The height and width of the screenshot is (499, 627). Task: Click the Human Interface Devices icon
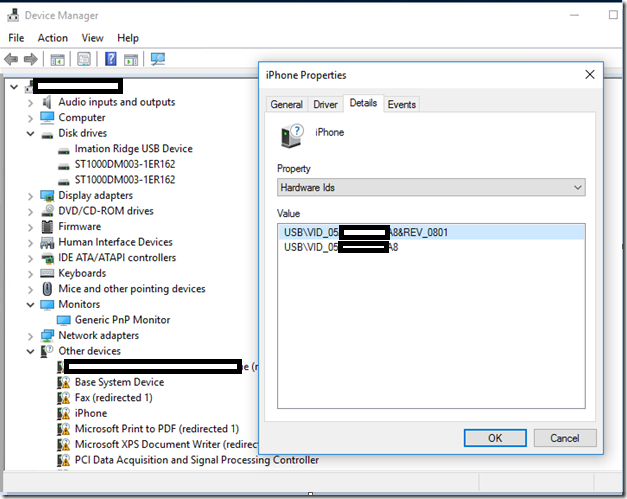point(47,243)
